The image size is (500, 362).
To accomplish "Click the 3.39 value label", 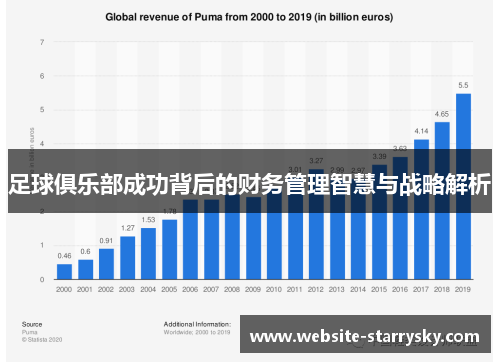I will 379,156.
